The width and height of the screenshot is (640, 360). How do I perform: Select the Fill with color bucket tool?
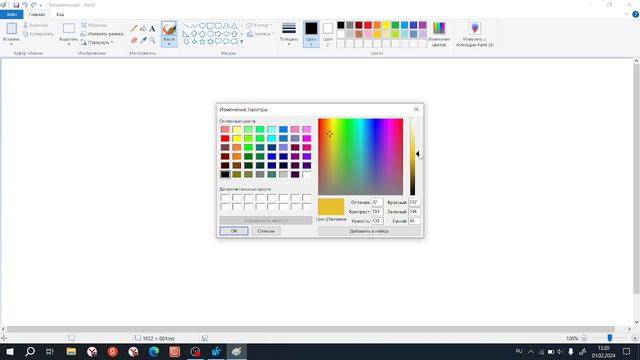(143, 29)
